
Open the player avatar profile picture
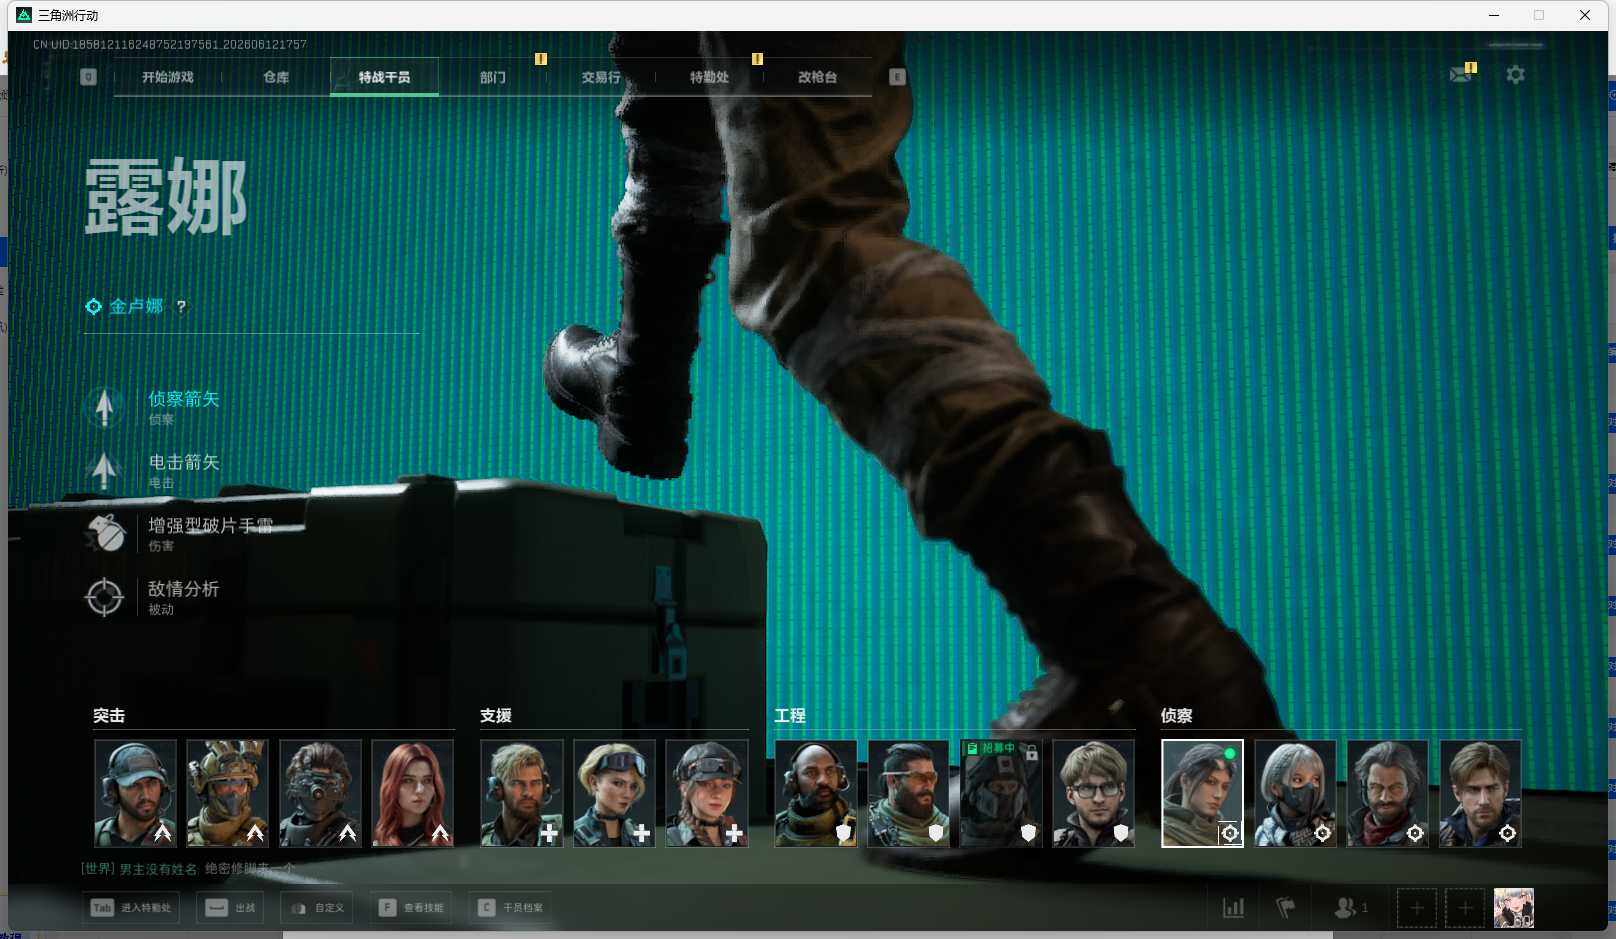[x=1514, y=908]
